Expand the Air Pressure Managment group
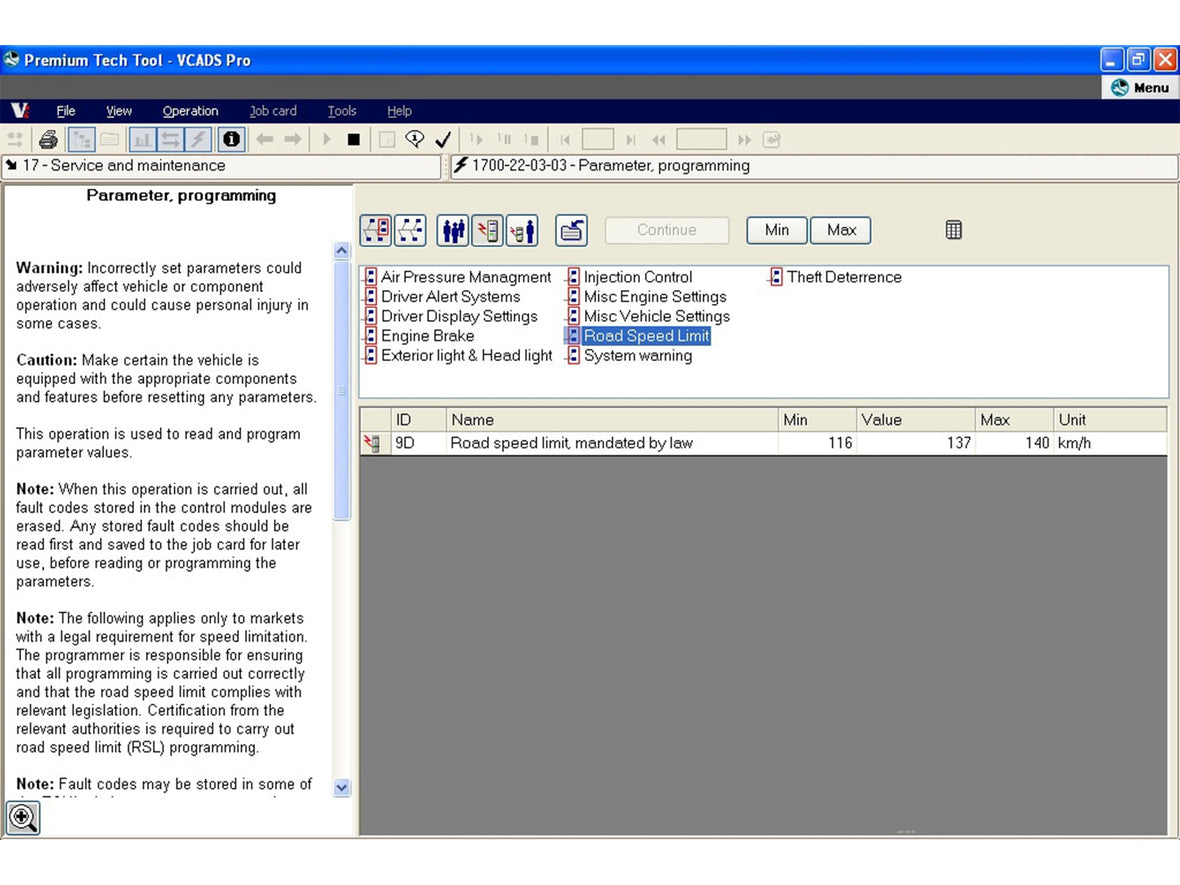Screen dimensions: 1180x885 coord(465,277)
